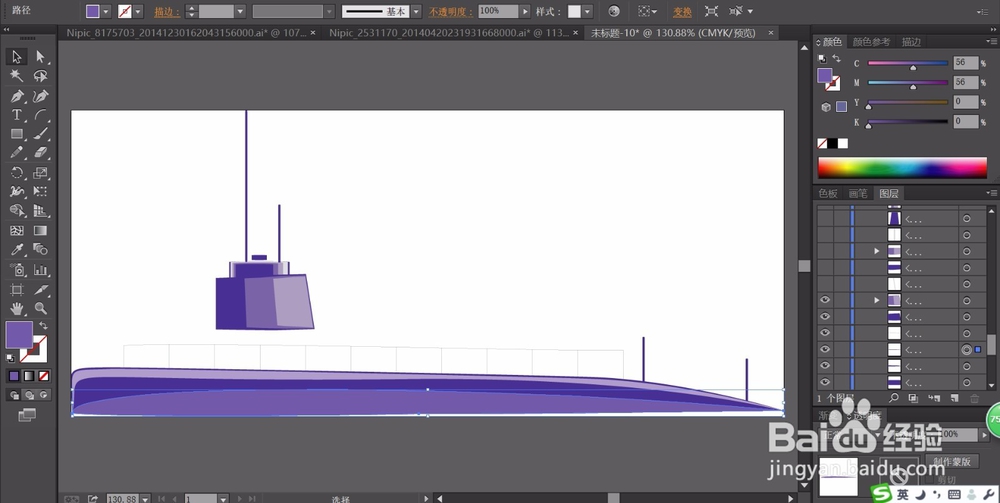Viewport: 1000px width, 503px height.
Task: Choose the Rectangle tool
Action: point(17,135)
